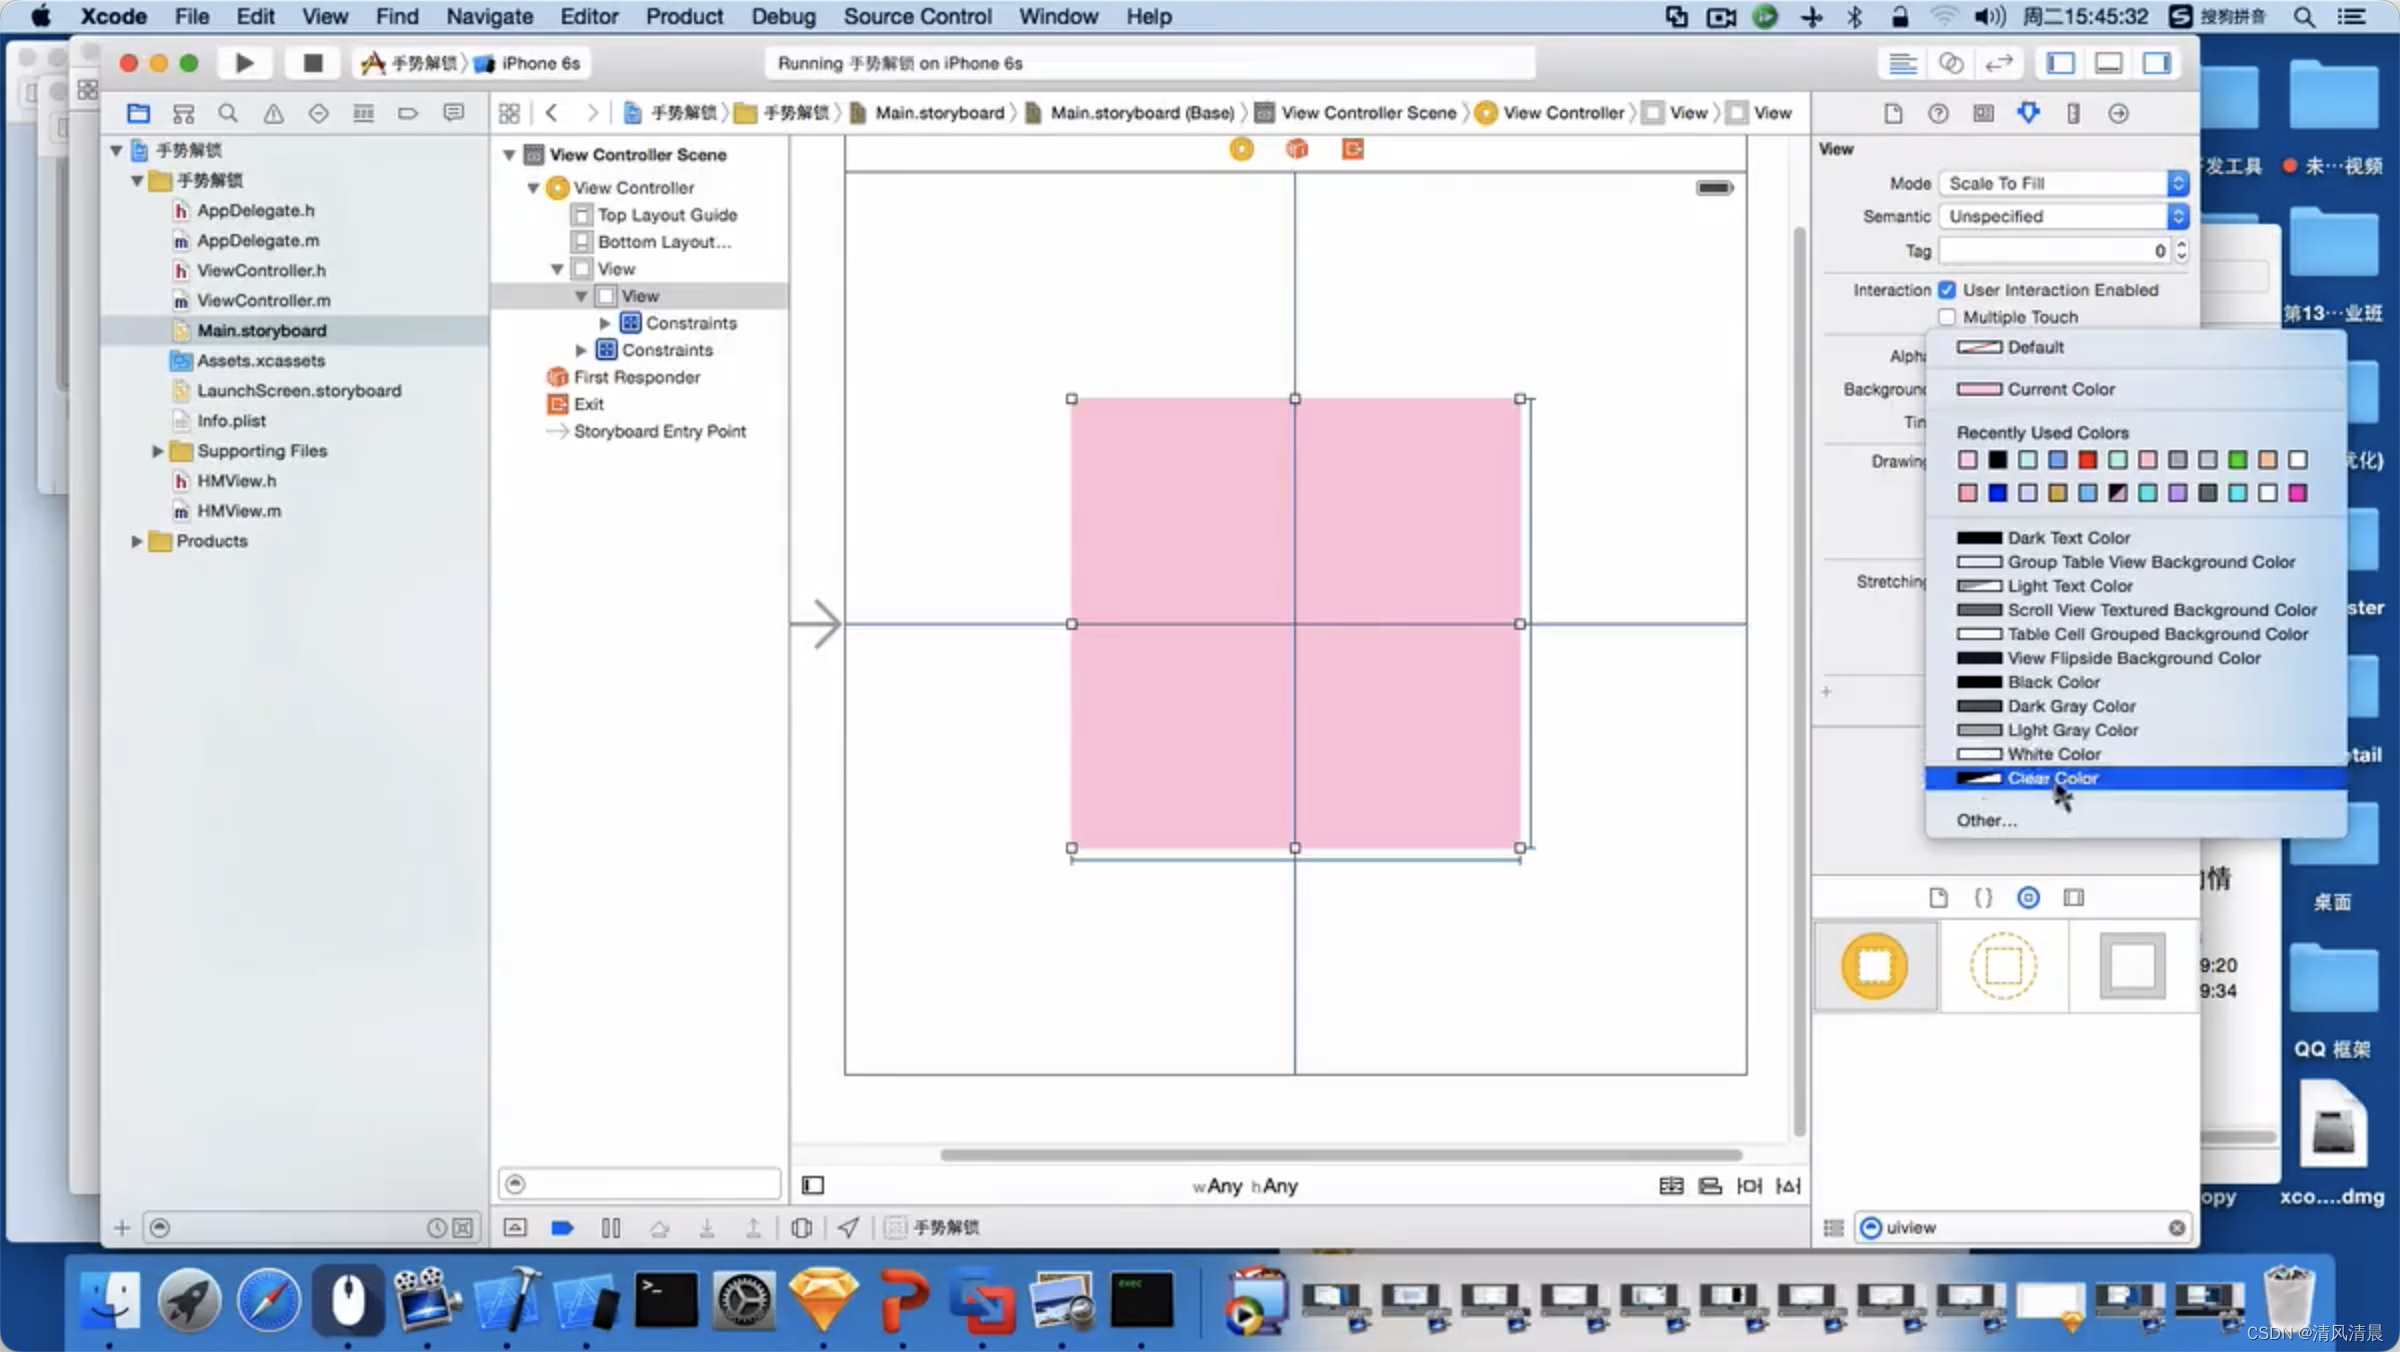Open Safari from the Dock
Screen dimensions: 2400x1352
[x=268, y=1300]
